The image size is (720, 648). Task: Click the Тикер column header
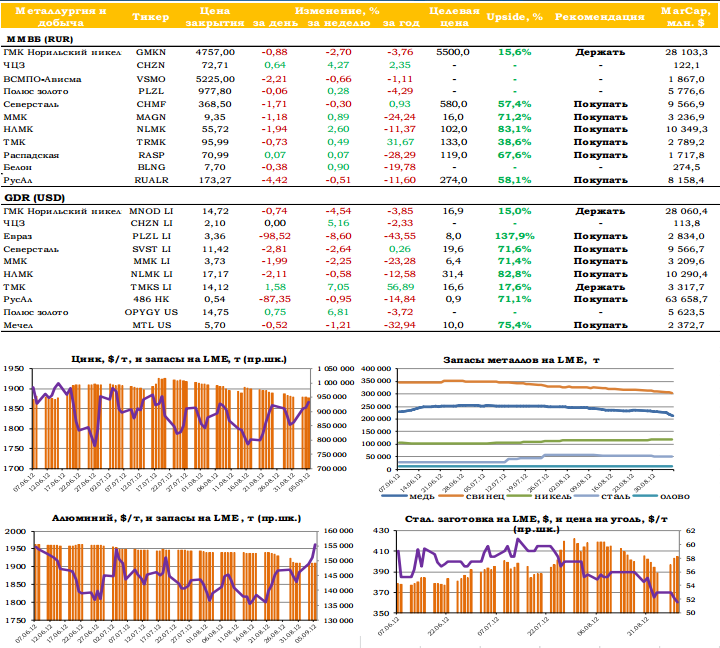coord(150,17)
